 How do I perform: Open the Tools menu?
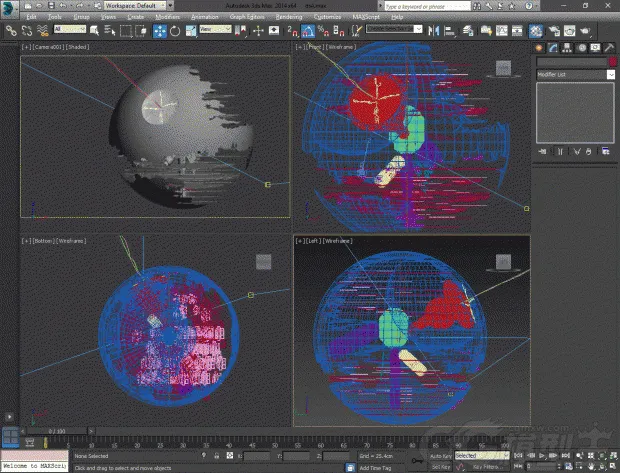55,17
